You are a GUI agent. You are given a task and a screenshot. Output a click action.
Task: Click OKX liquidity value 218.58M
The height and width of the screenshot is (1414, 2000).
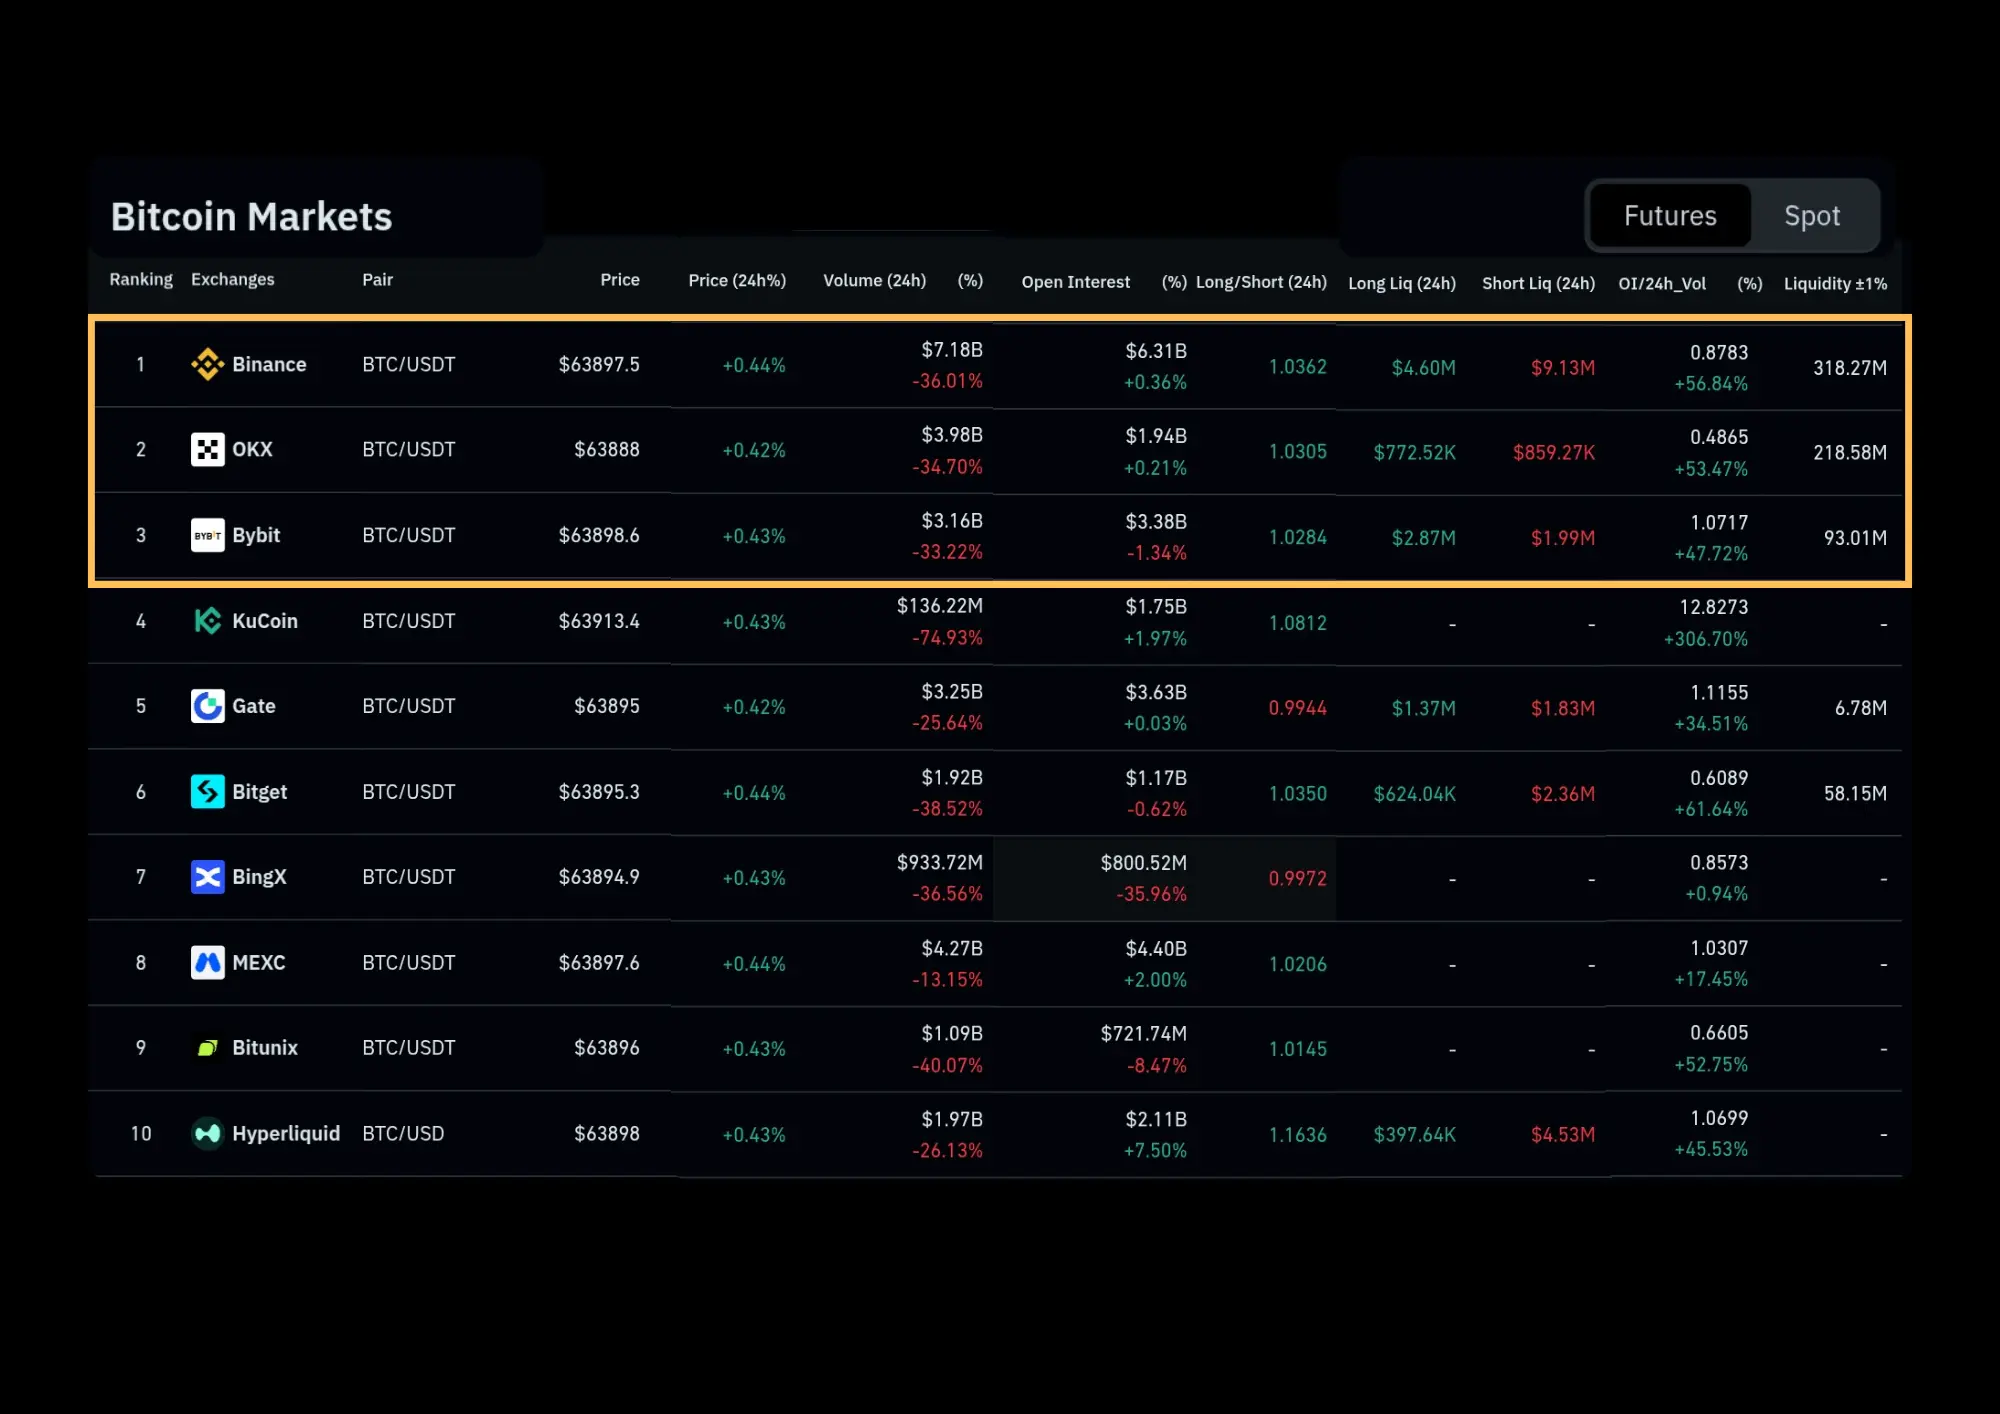click(x=1850, y=453)
